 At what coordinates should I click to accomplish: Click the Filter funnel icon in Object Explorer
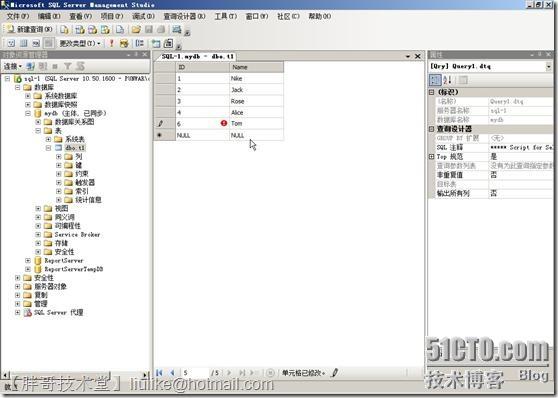pyautogui.click(x=68, y=66)
